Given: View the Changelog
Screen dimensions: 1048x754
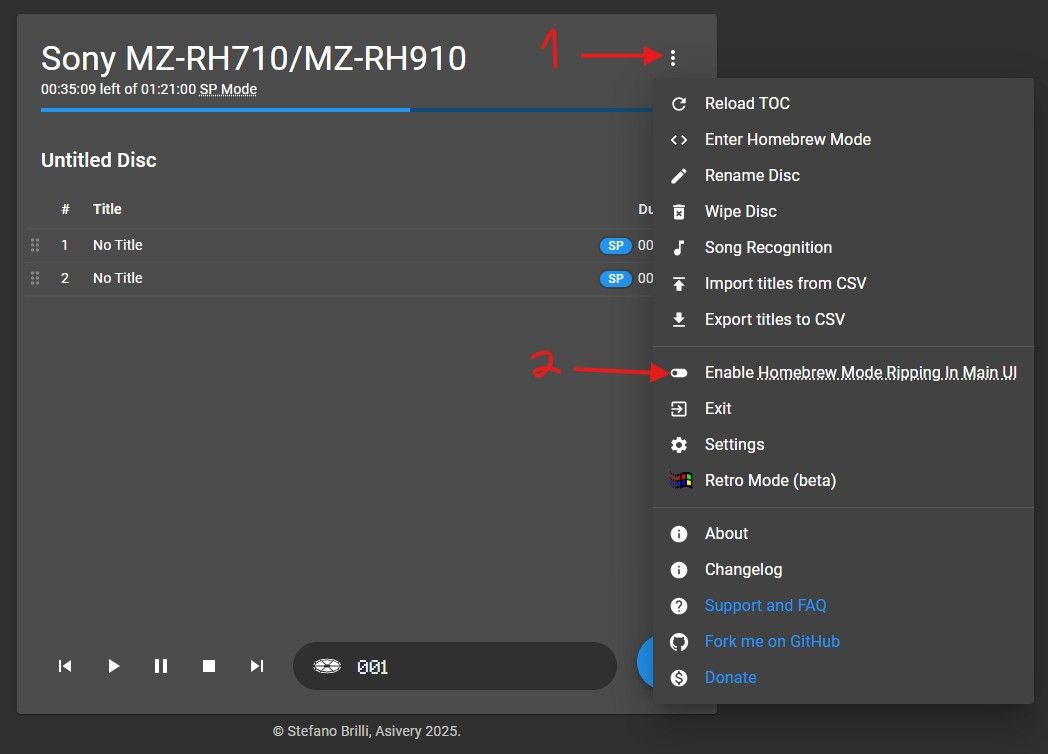Looking at the screenshot, I should tap(843, 570).
